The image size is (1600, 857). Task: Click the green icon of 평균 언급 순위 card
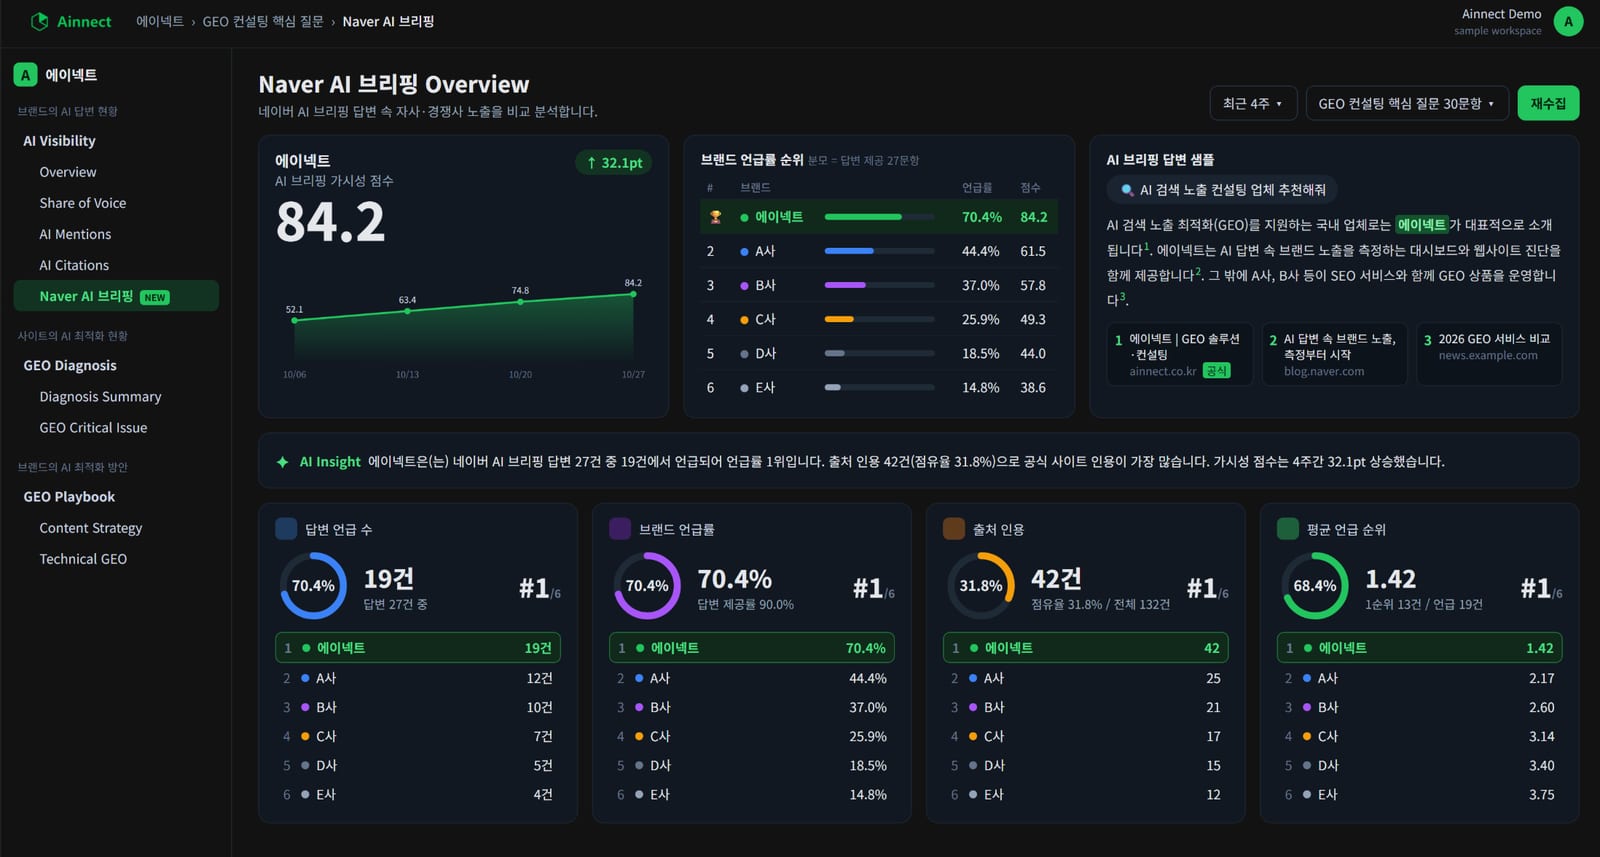(1288, 529)
